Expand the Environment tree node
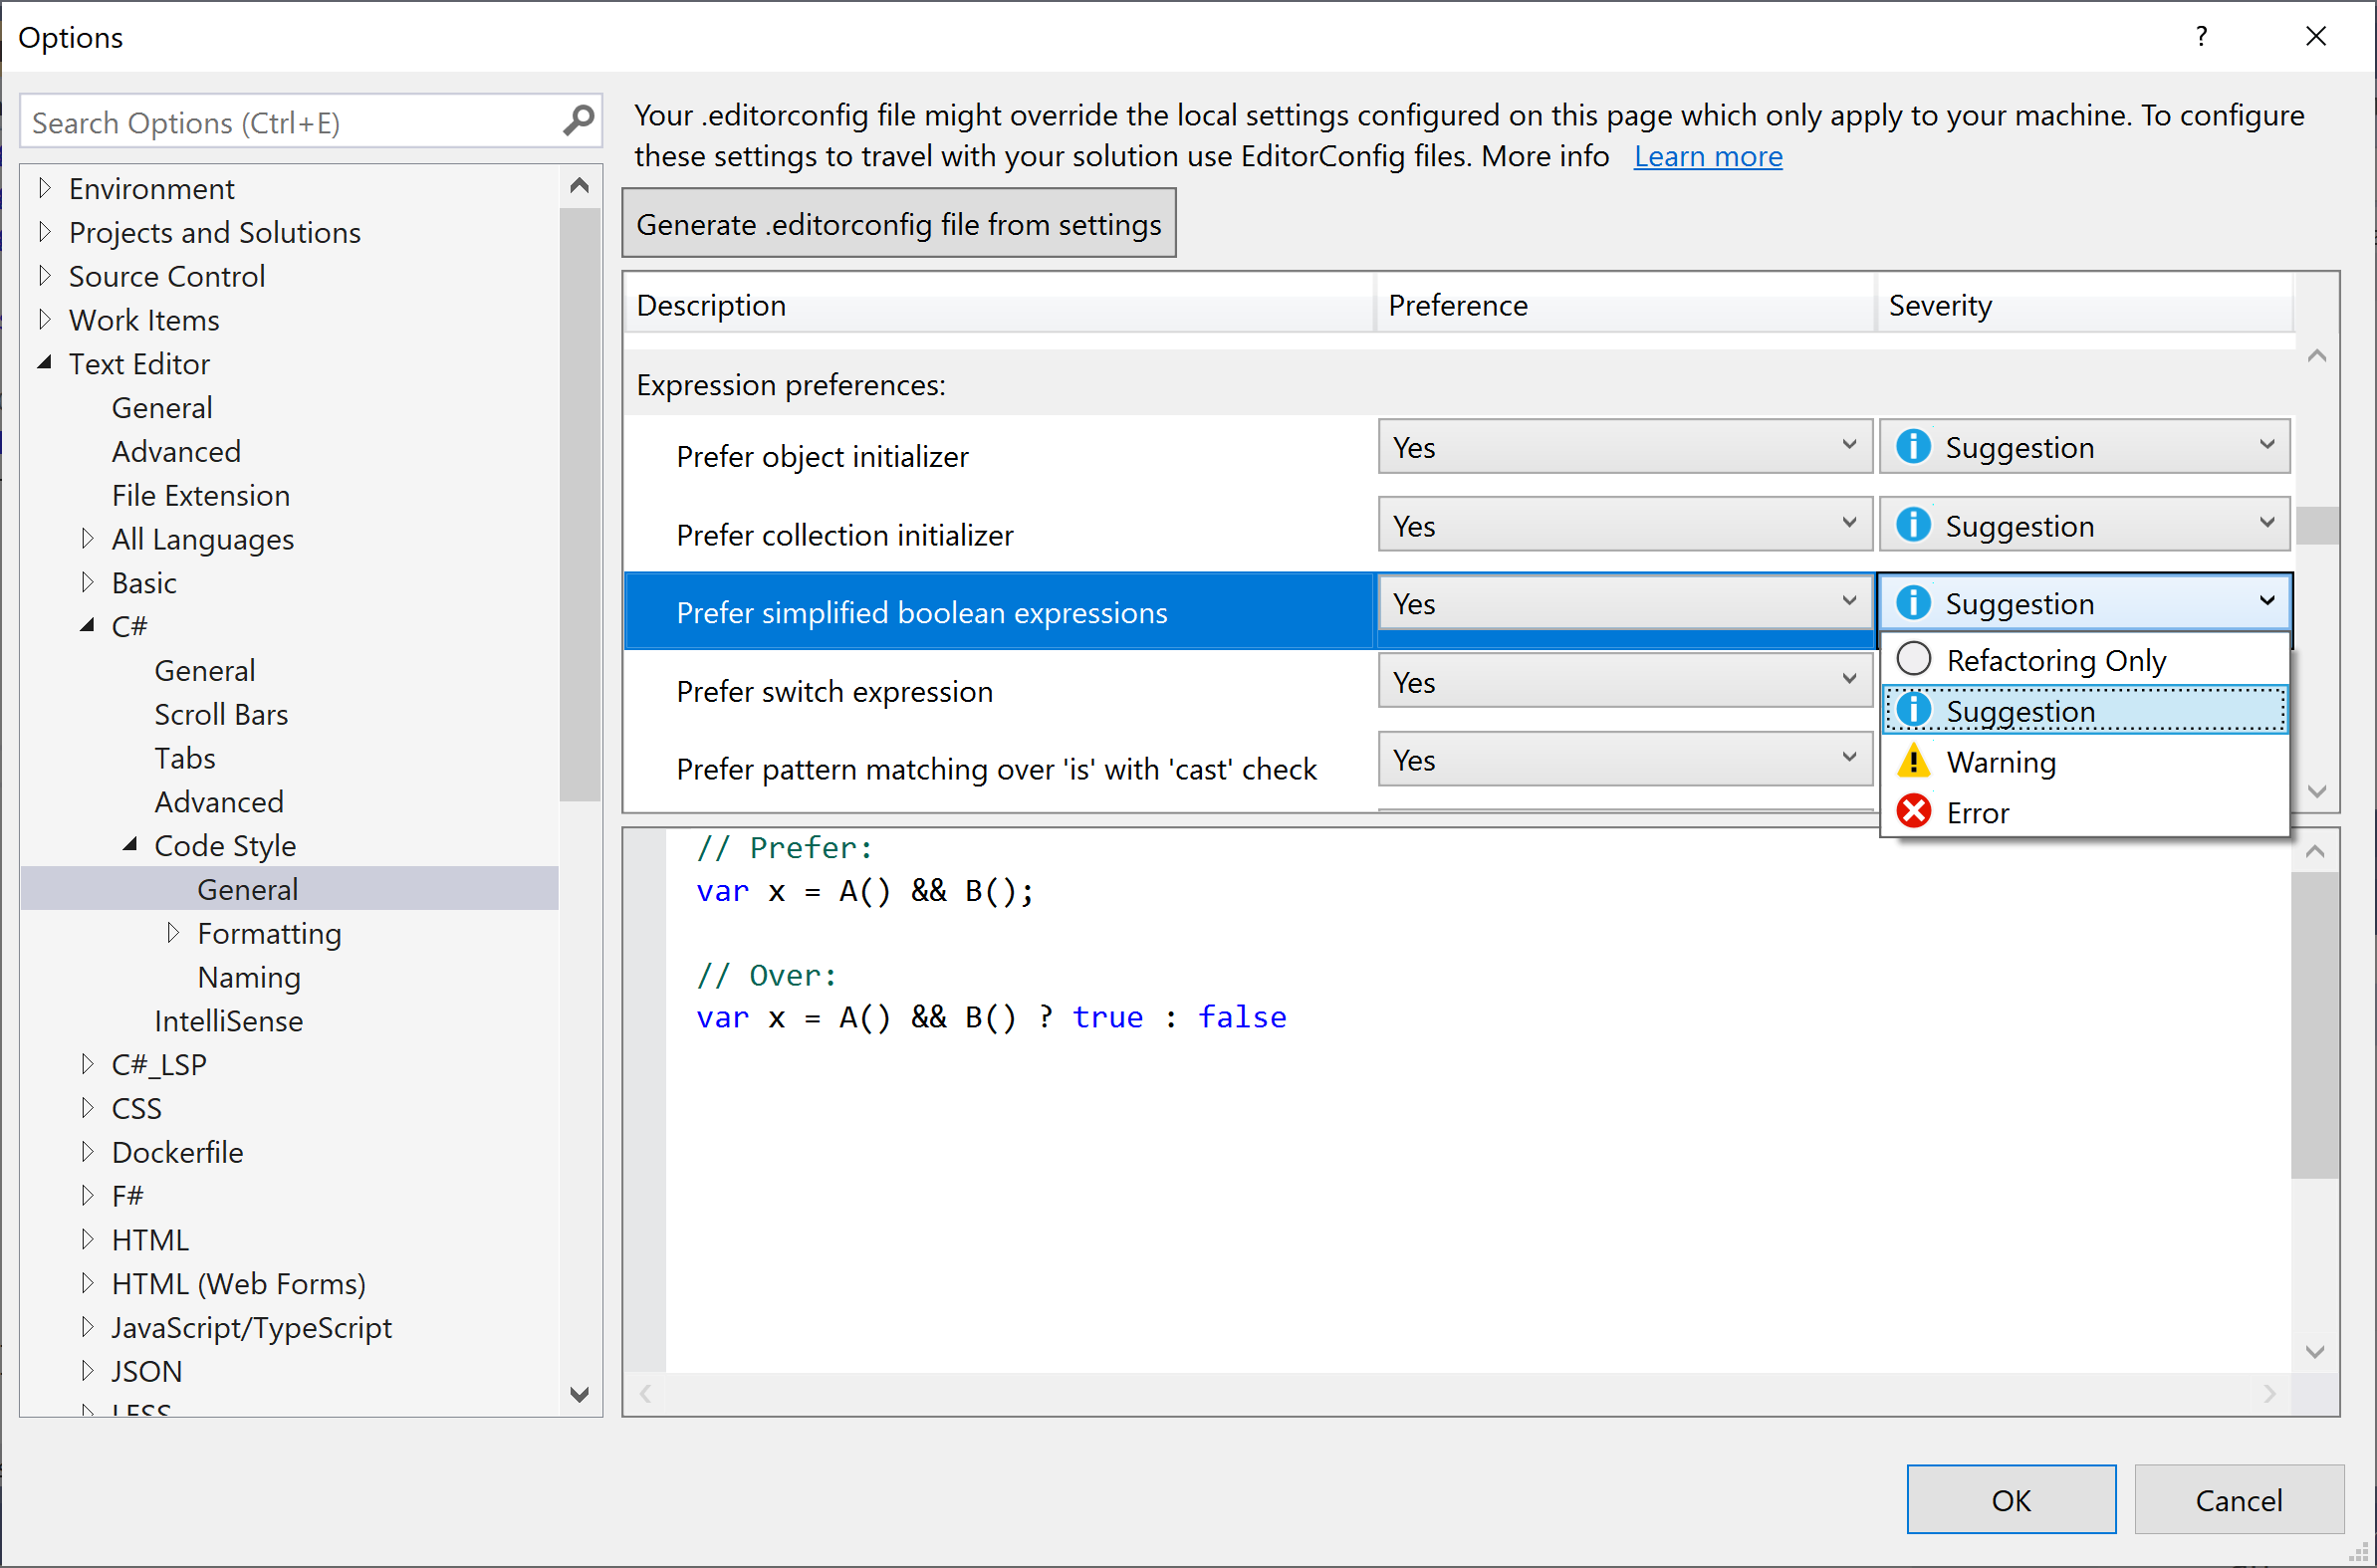Viewport: 2377px width, 1568px height. coord(44,188)
